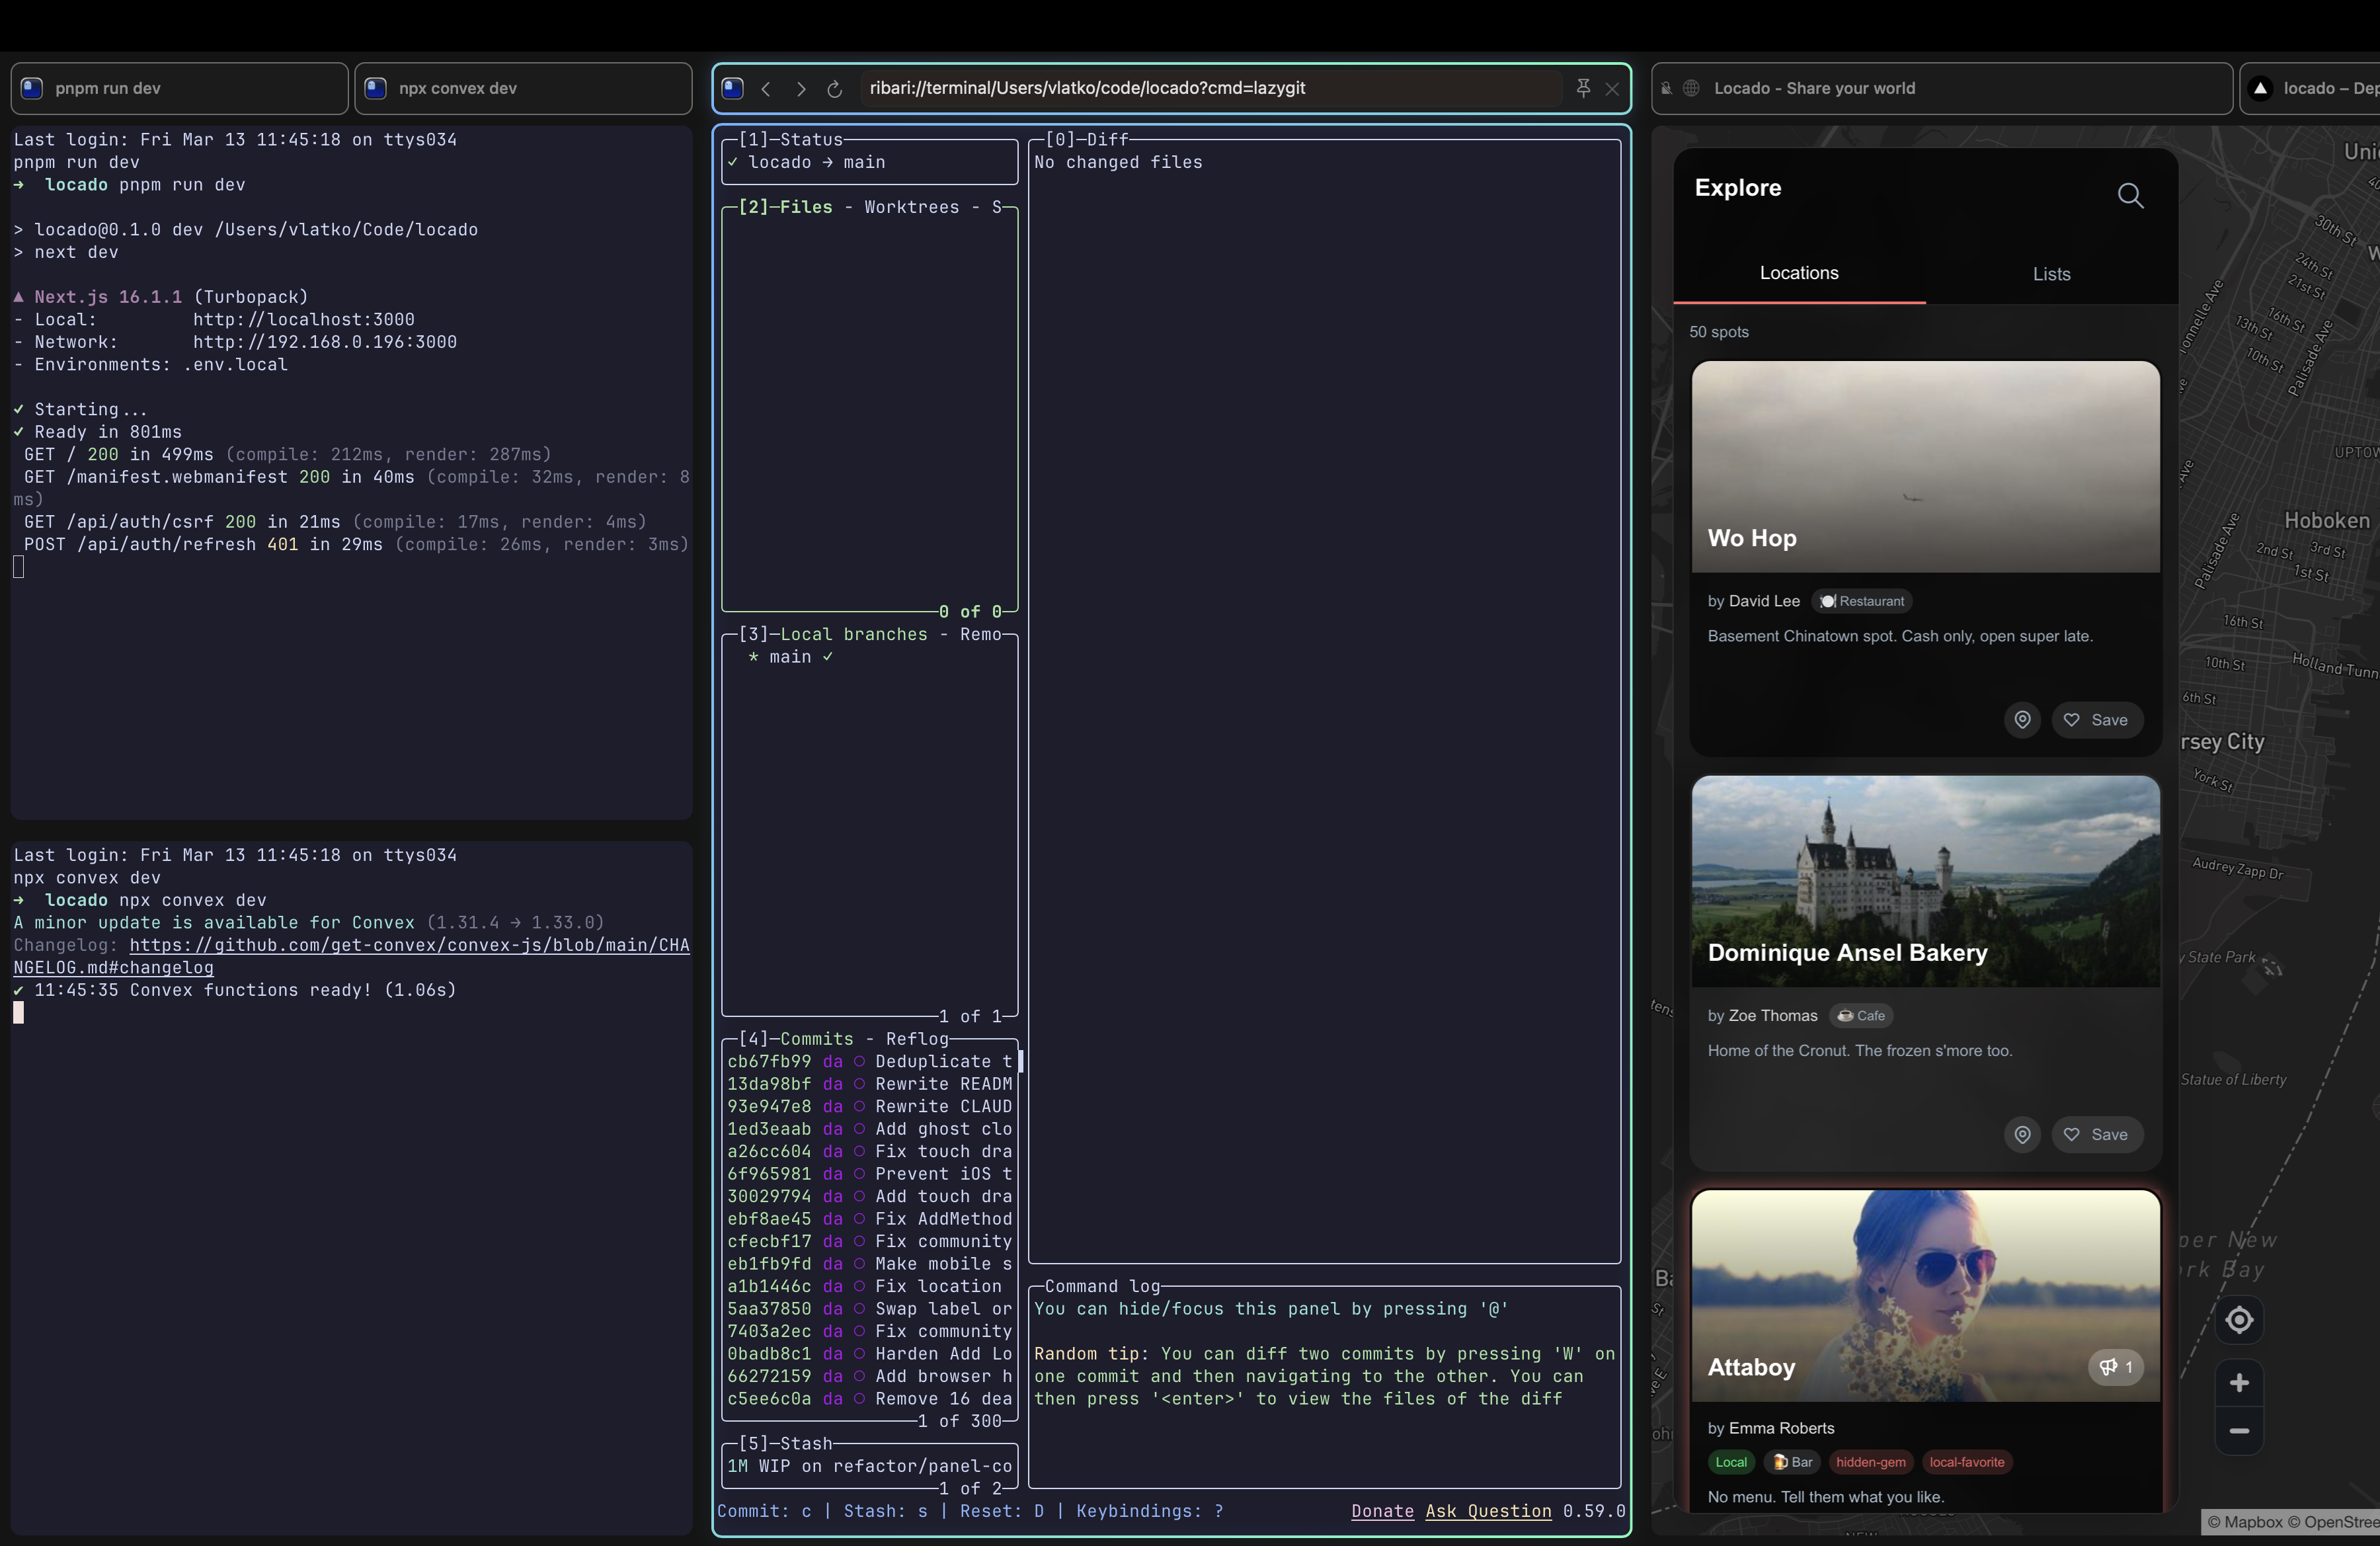Open the Convex changelog GitHub link
This screenshot has height=1546, width=2380.
(x=351, y=956)
